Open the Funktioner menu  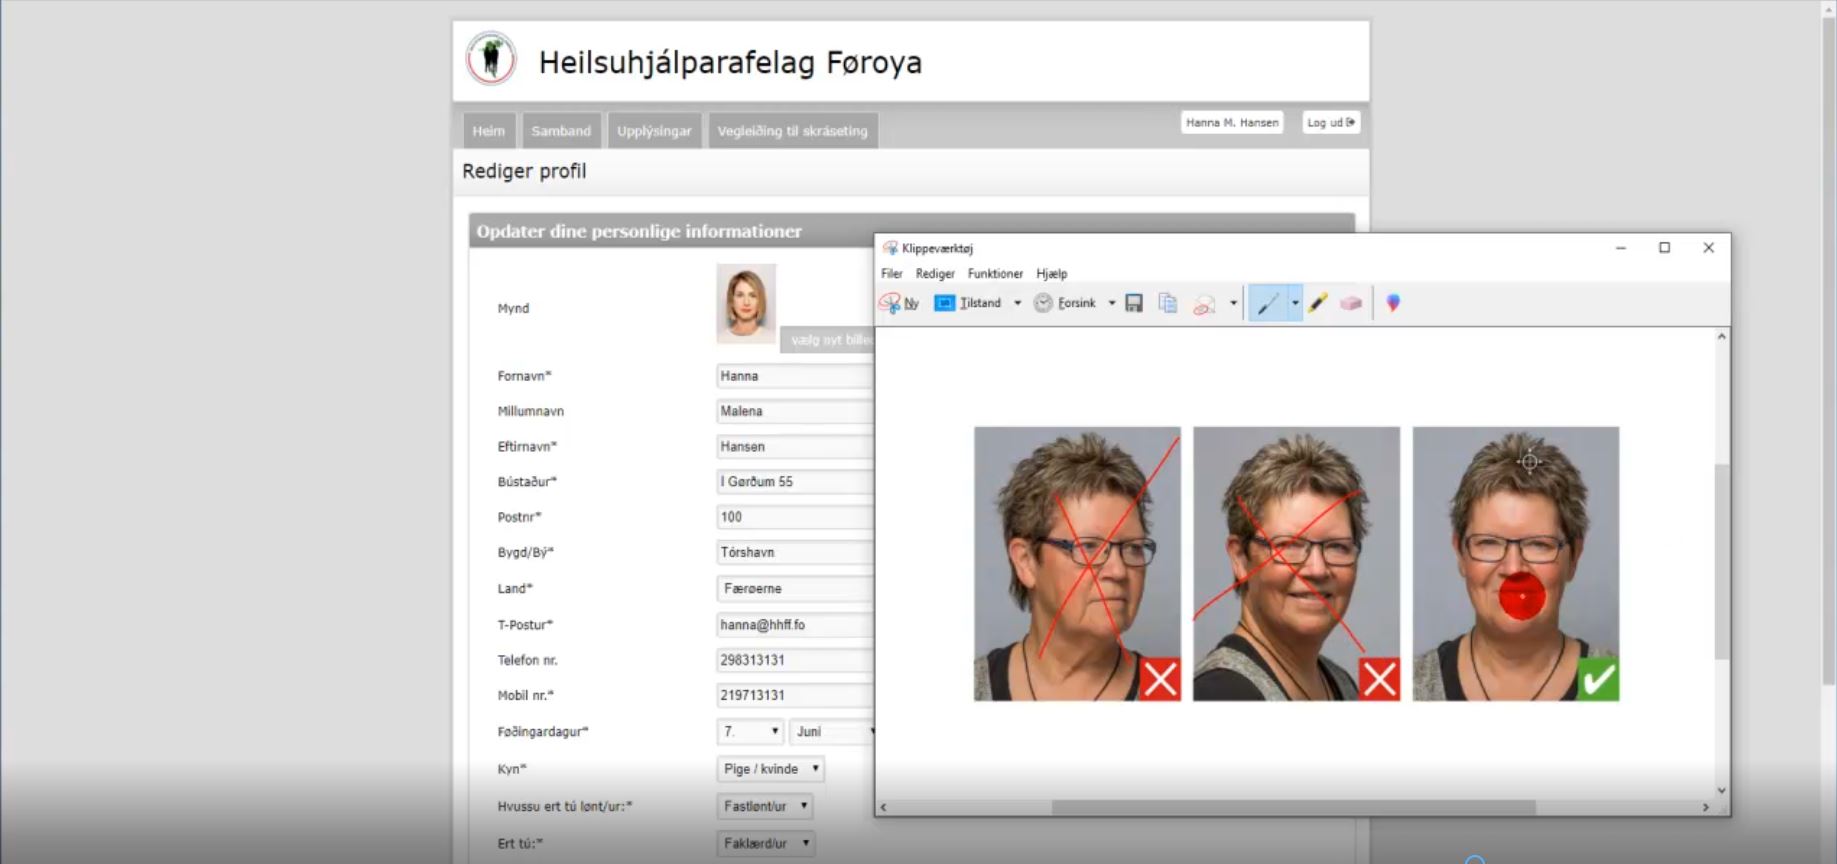tap(995, 273)
